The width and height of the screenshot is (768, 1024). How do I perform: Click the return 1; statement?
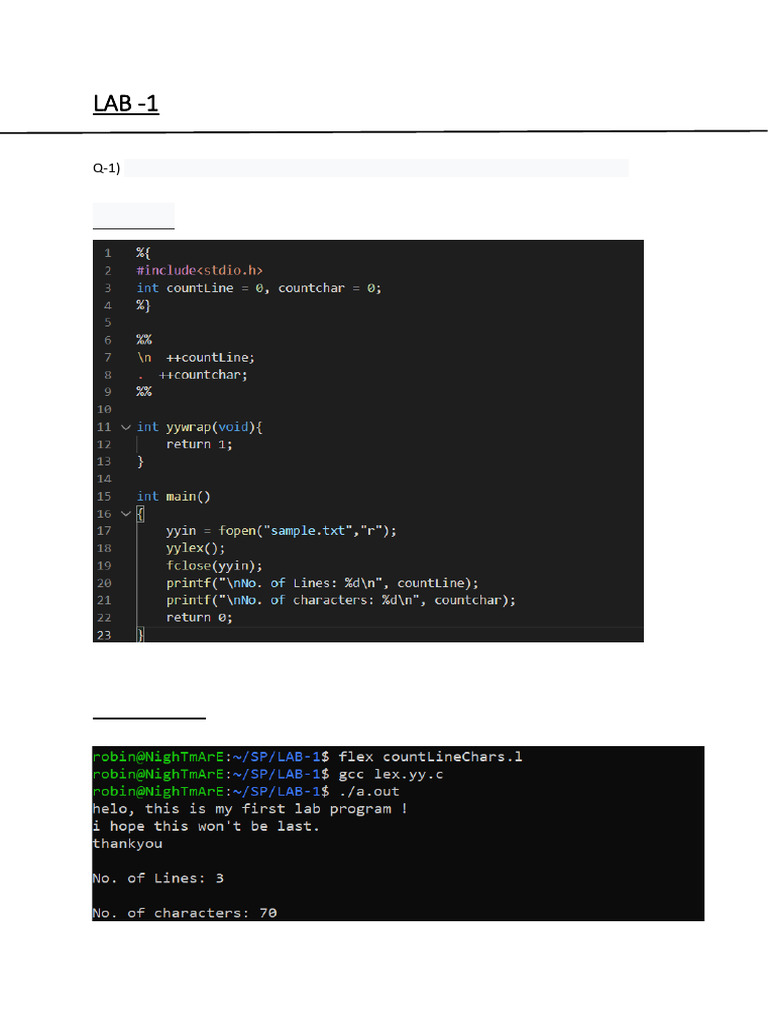199,445
